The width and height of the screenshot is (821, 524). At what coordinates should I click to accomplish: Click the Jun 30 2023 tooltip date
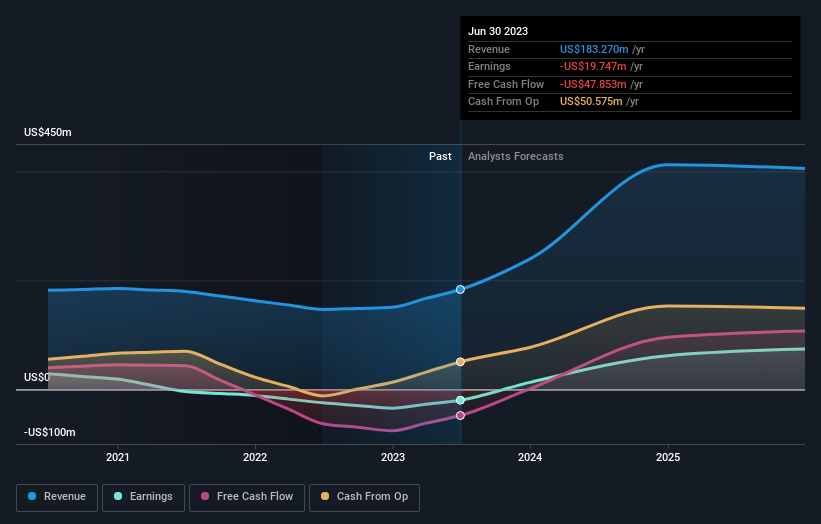click(x=498, y=31)
